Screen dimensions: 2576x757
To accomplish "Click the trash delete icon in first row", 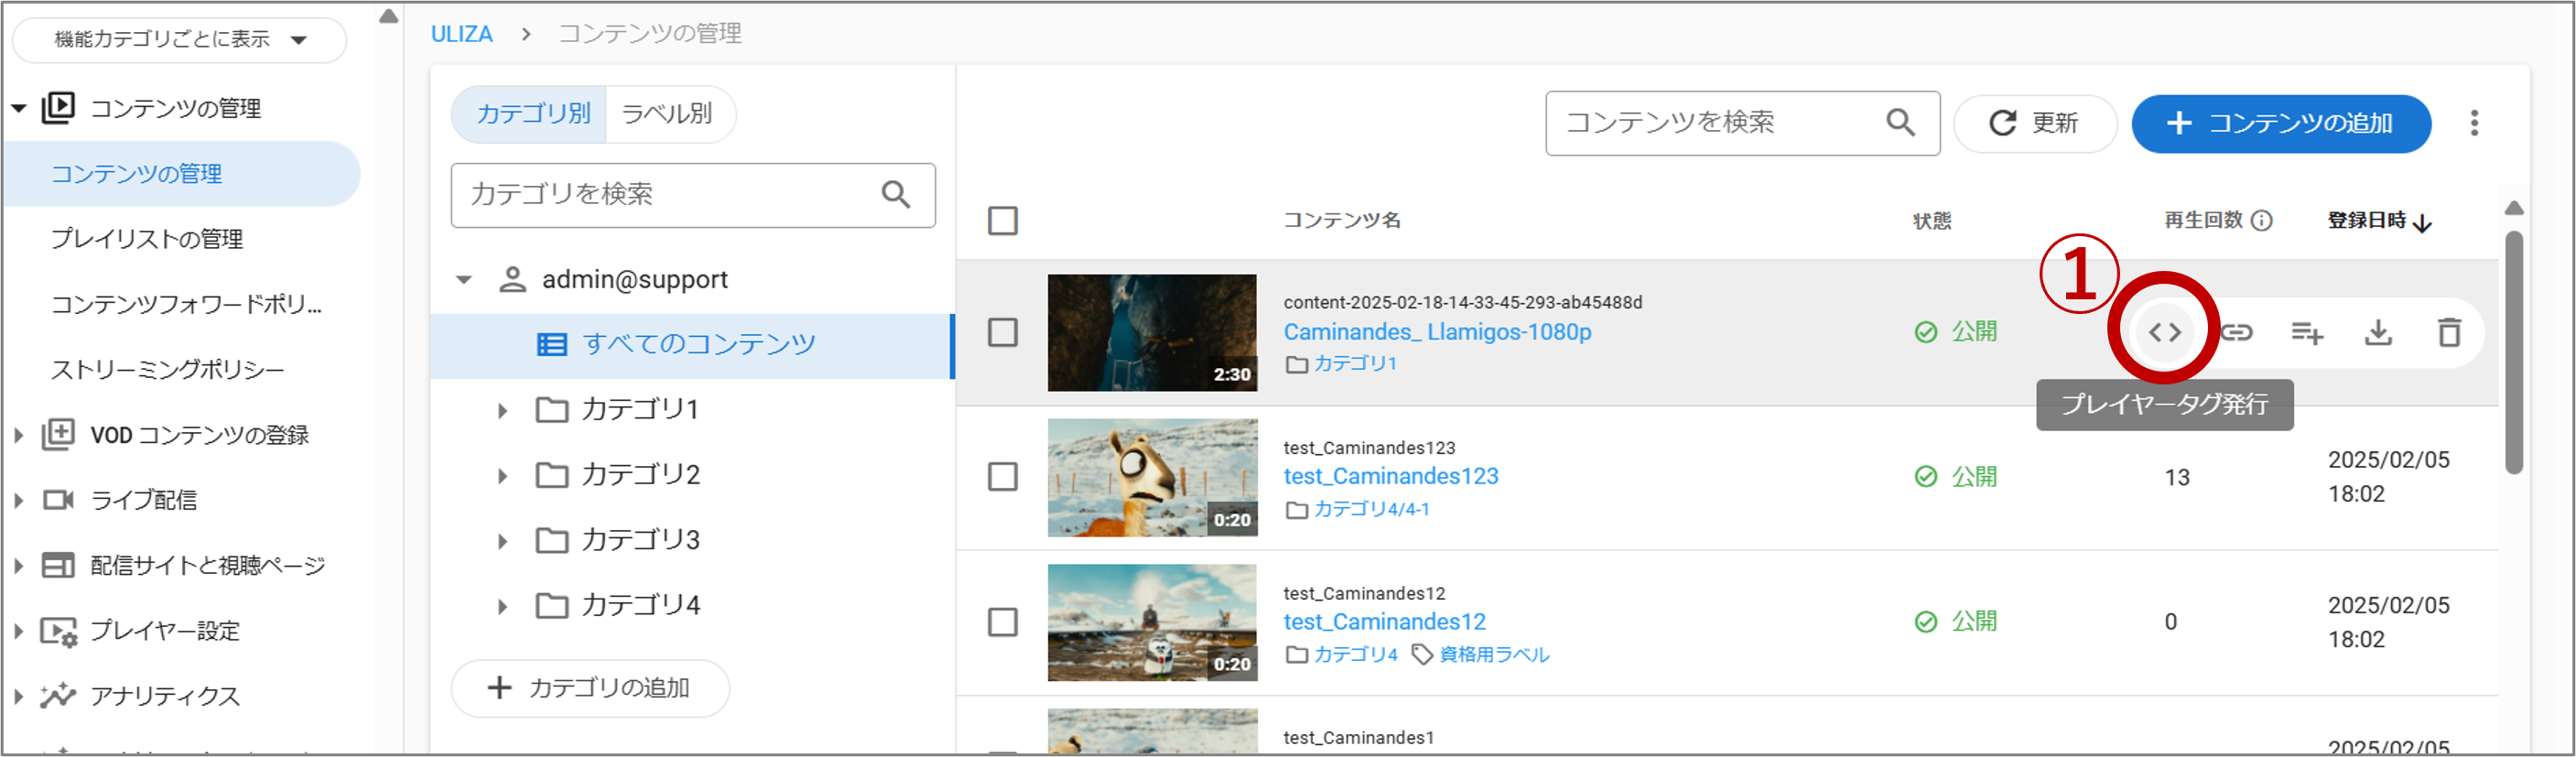I will (x=2449, y=332).
